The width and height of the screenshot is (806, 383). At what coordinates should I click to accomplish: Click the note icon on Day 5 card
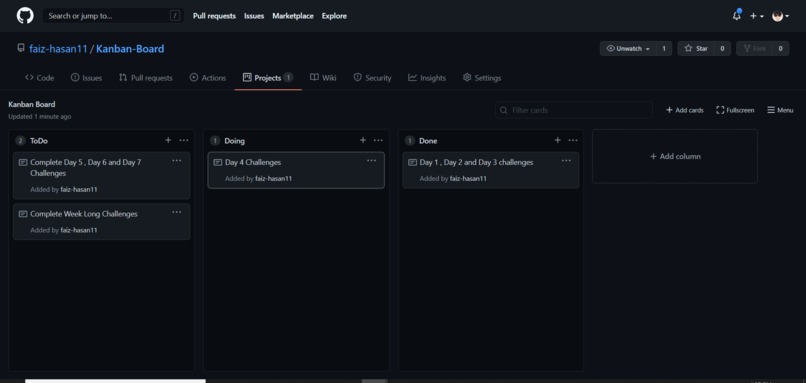[x=23, y=162]
